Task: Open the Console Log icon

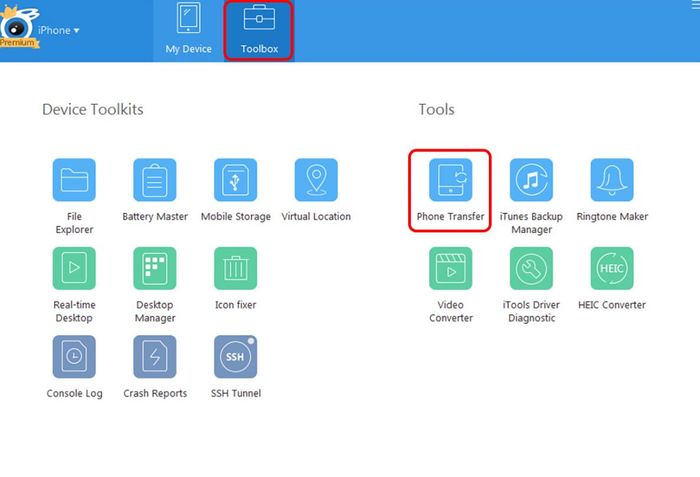Action: (74, 356)
